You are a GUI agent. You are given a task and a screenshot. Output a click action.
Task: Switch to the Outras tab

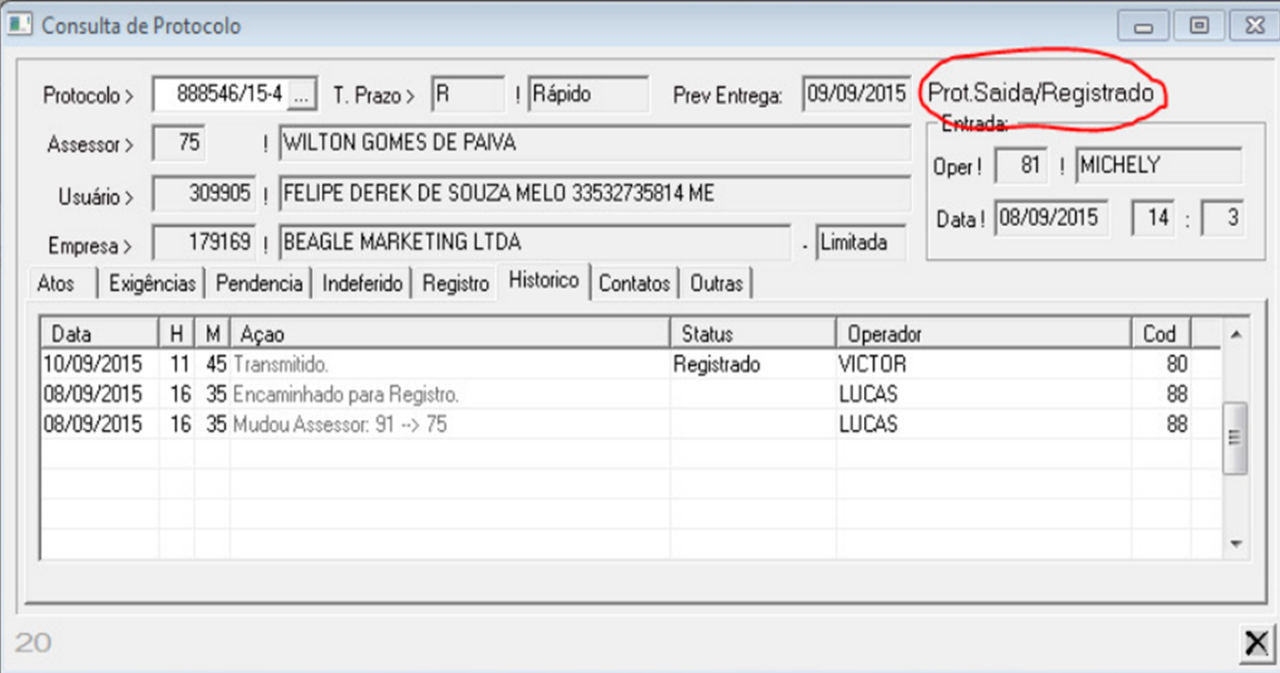pyautogui.click(x=716, y=284)
